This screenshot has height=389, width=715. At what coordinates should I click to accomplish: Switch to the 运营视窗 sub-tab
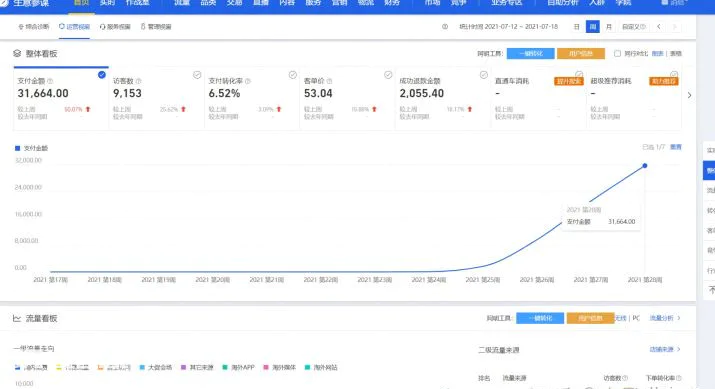coord(74,27)
